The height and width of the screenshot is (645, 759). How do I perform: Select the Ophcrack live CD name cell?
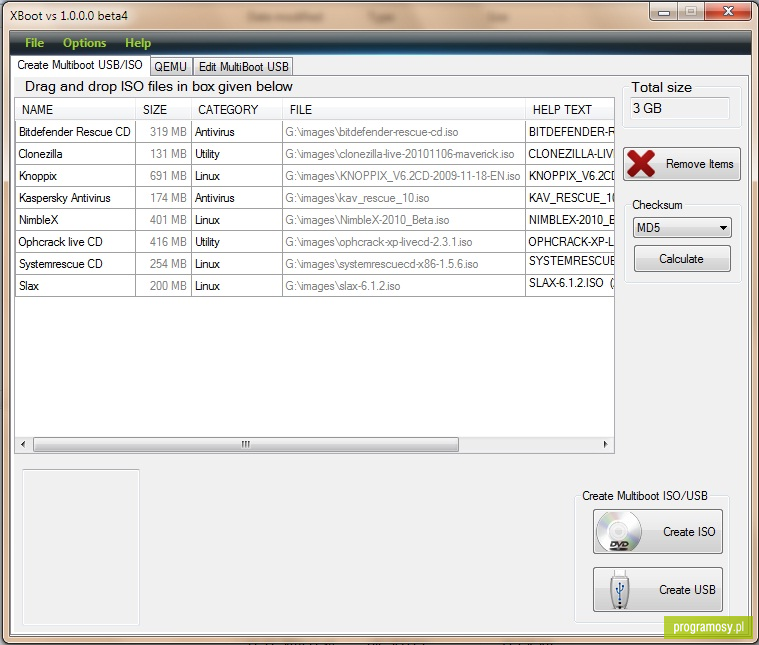tap(75, 242)
